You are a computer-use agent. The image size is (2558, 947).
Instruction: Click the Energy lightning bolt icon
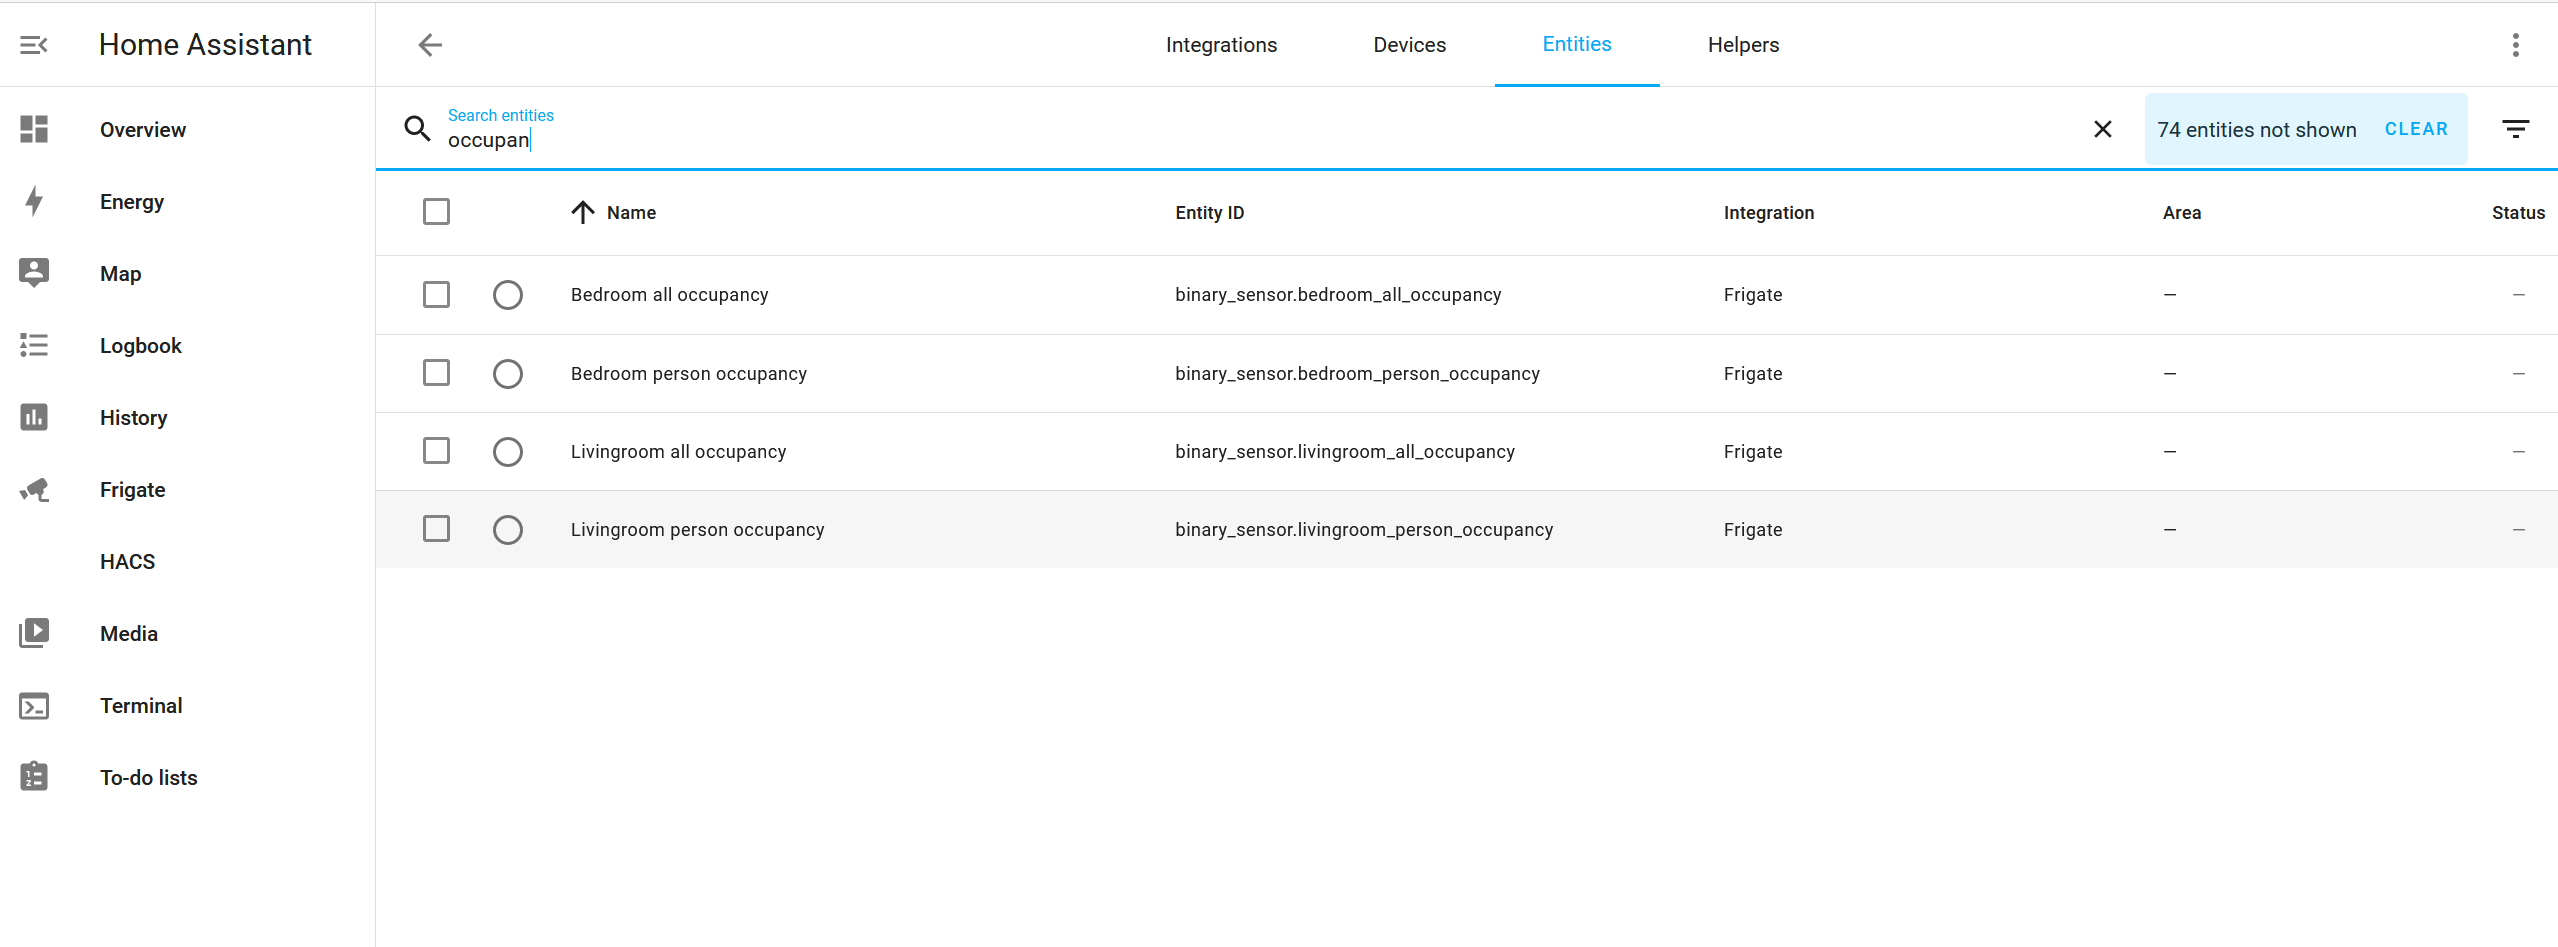[x=34, y=201]
